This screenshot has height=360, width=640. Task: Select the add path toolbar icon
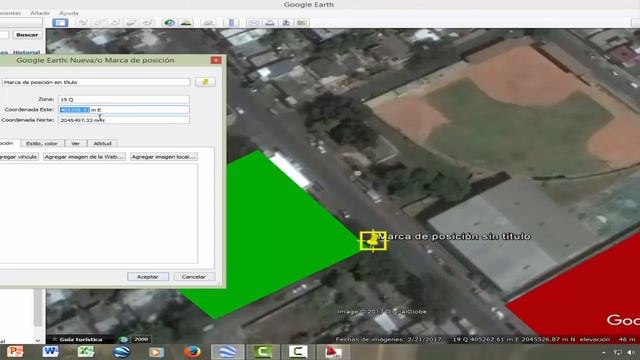coord(115,22)
